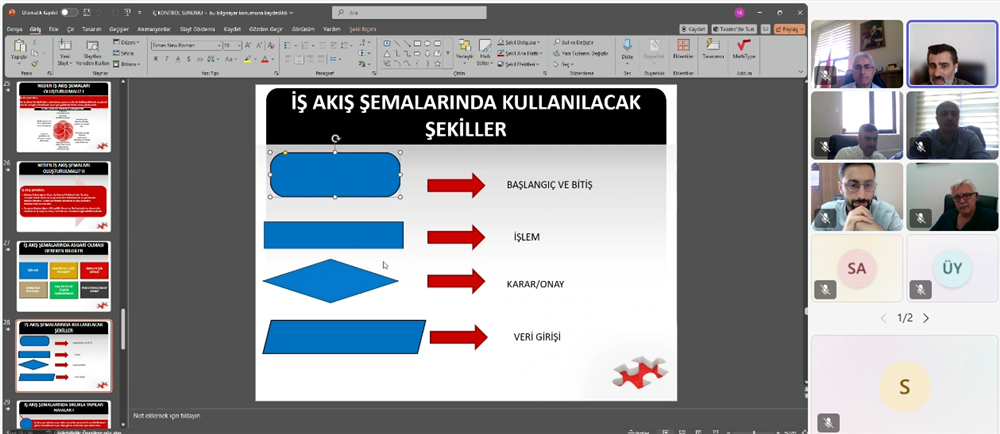Click the Text Direction icon in Paragraf group

tap(364, 42)
